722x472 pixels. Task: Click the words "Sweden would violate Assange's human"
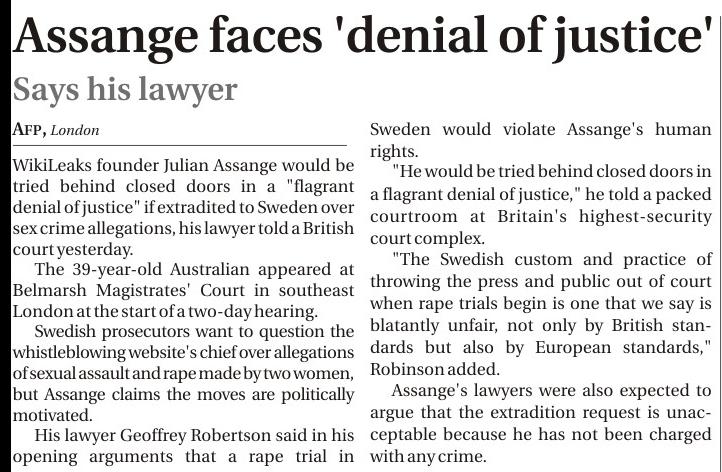point(540,130)
